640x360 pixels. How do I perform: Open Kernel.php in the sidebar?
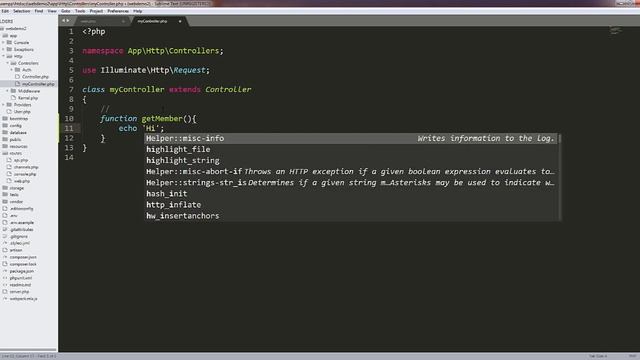click(x=28, y=98)
